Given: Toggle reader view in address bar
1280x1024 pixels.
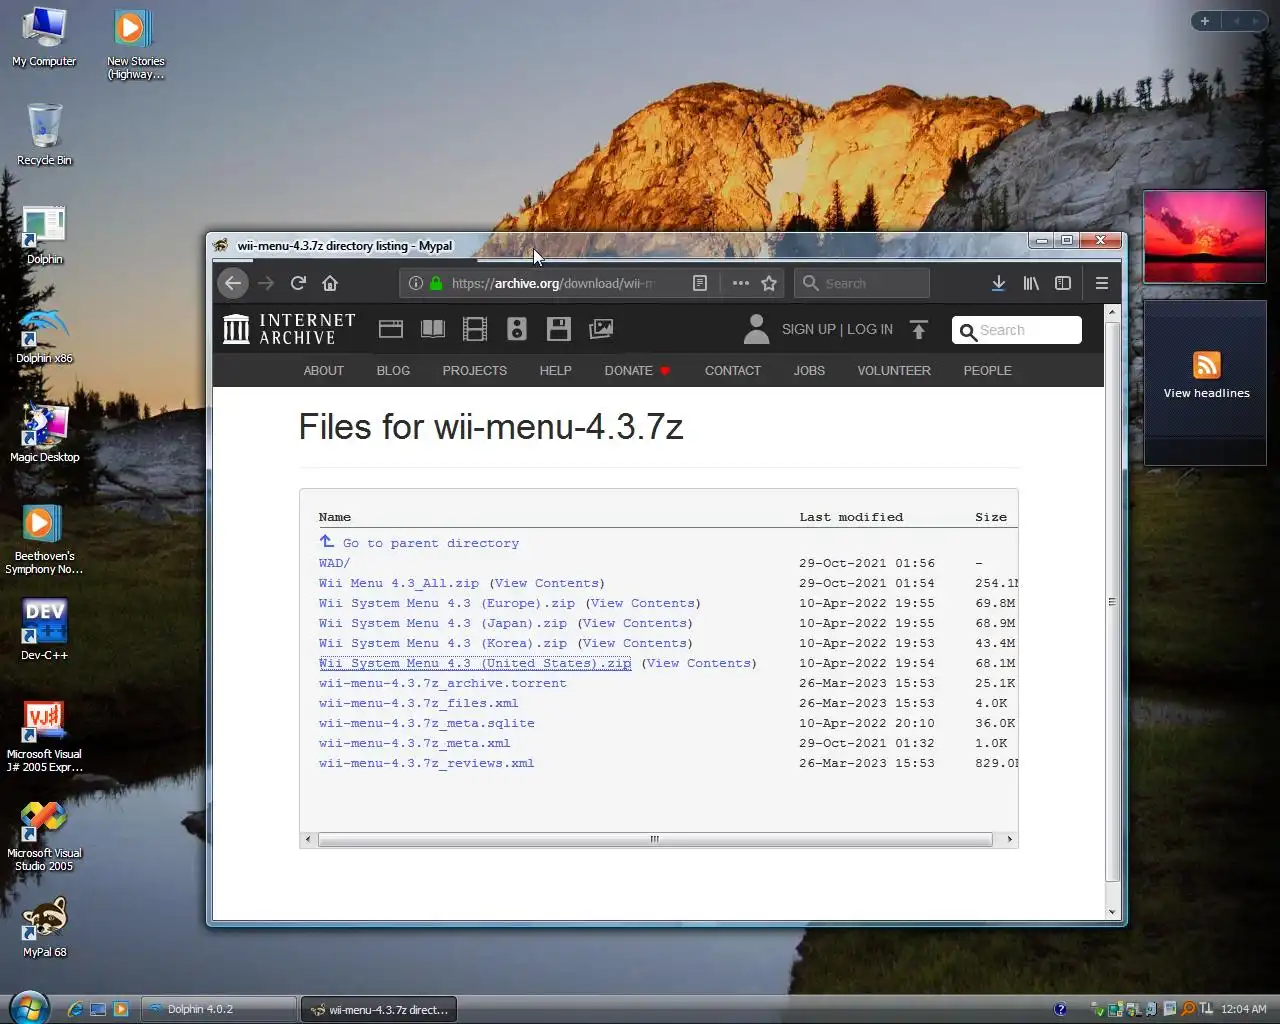Looking at the screenshot, I should coord(700,283).
